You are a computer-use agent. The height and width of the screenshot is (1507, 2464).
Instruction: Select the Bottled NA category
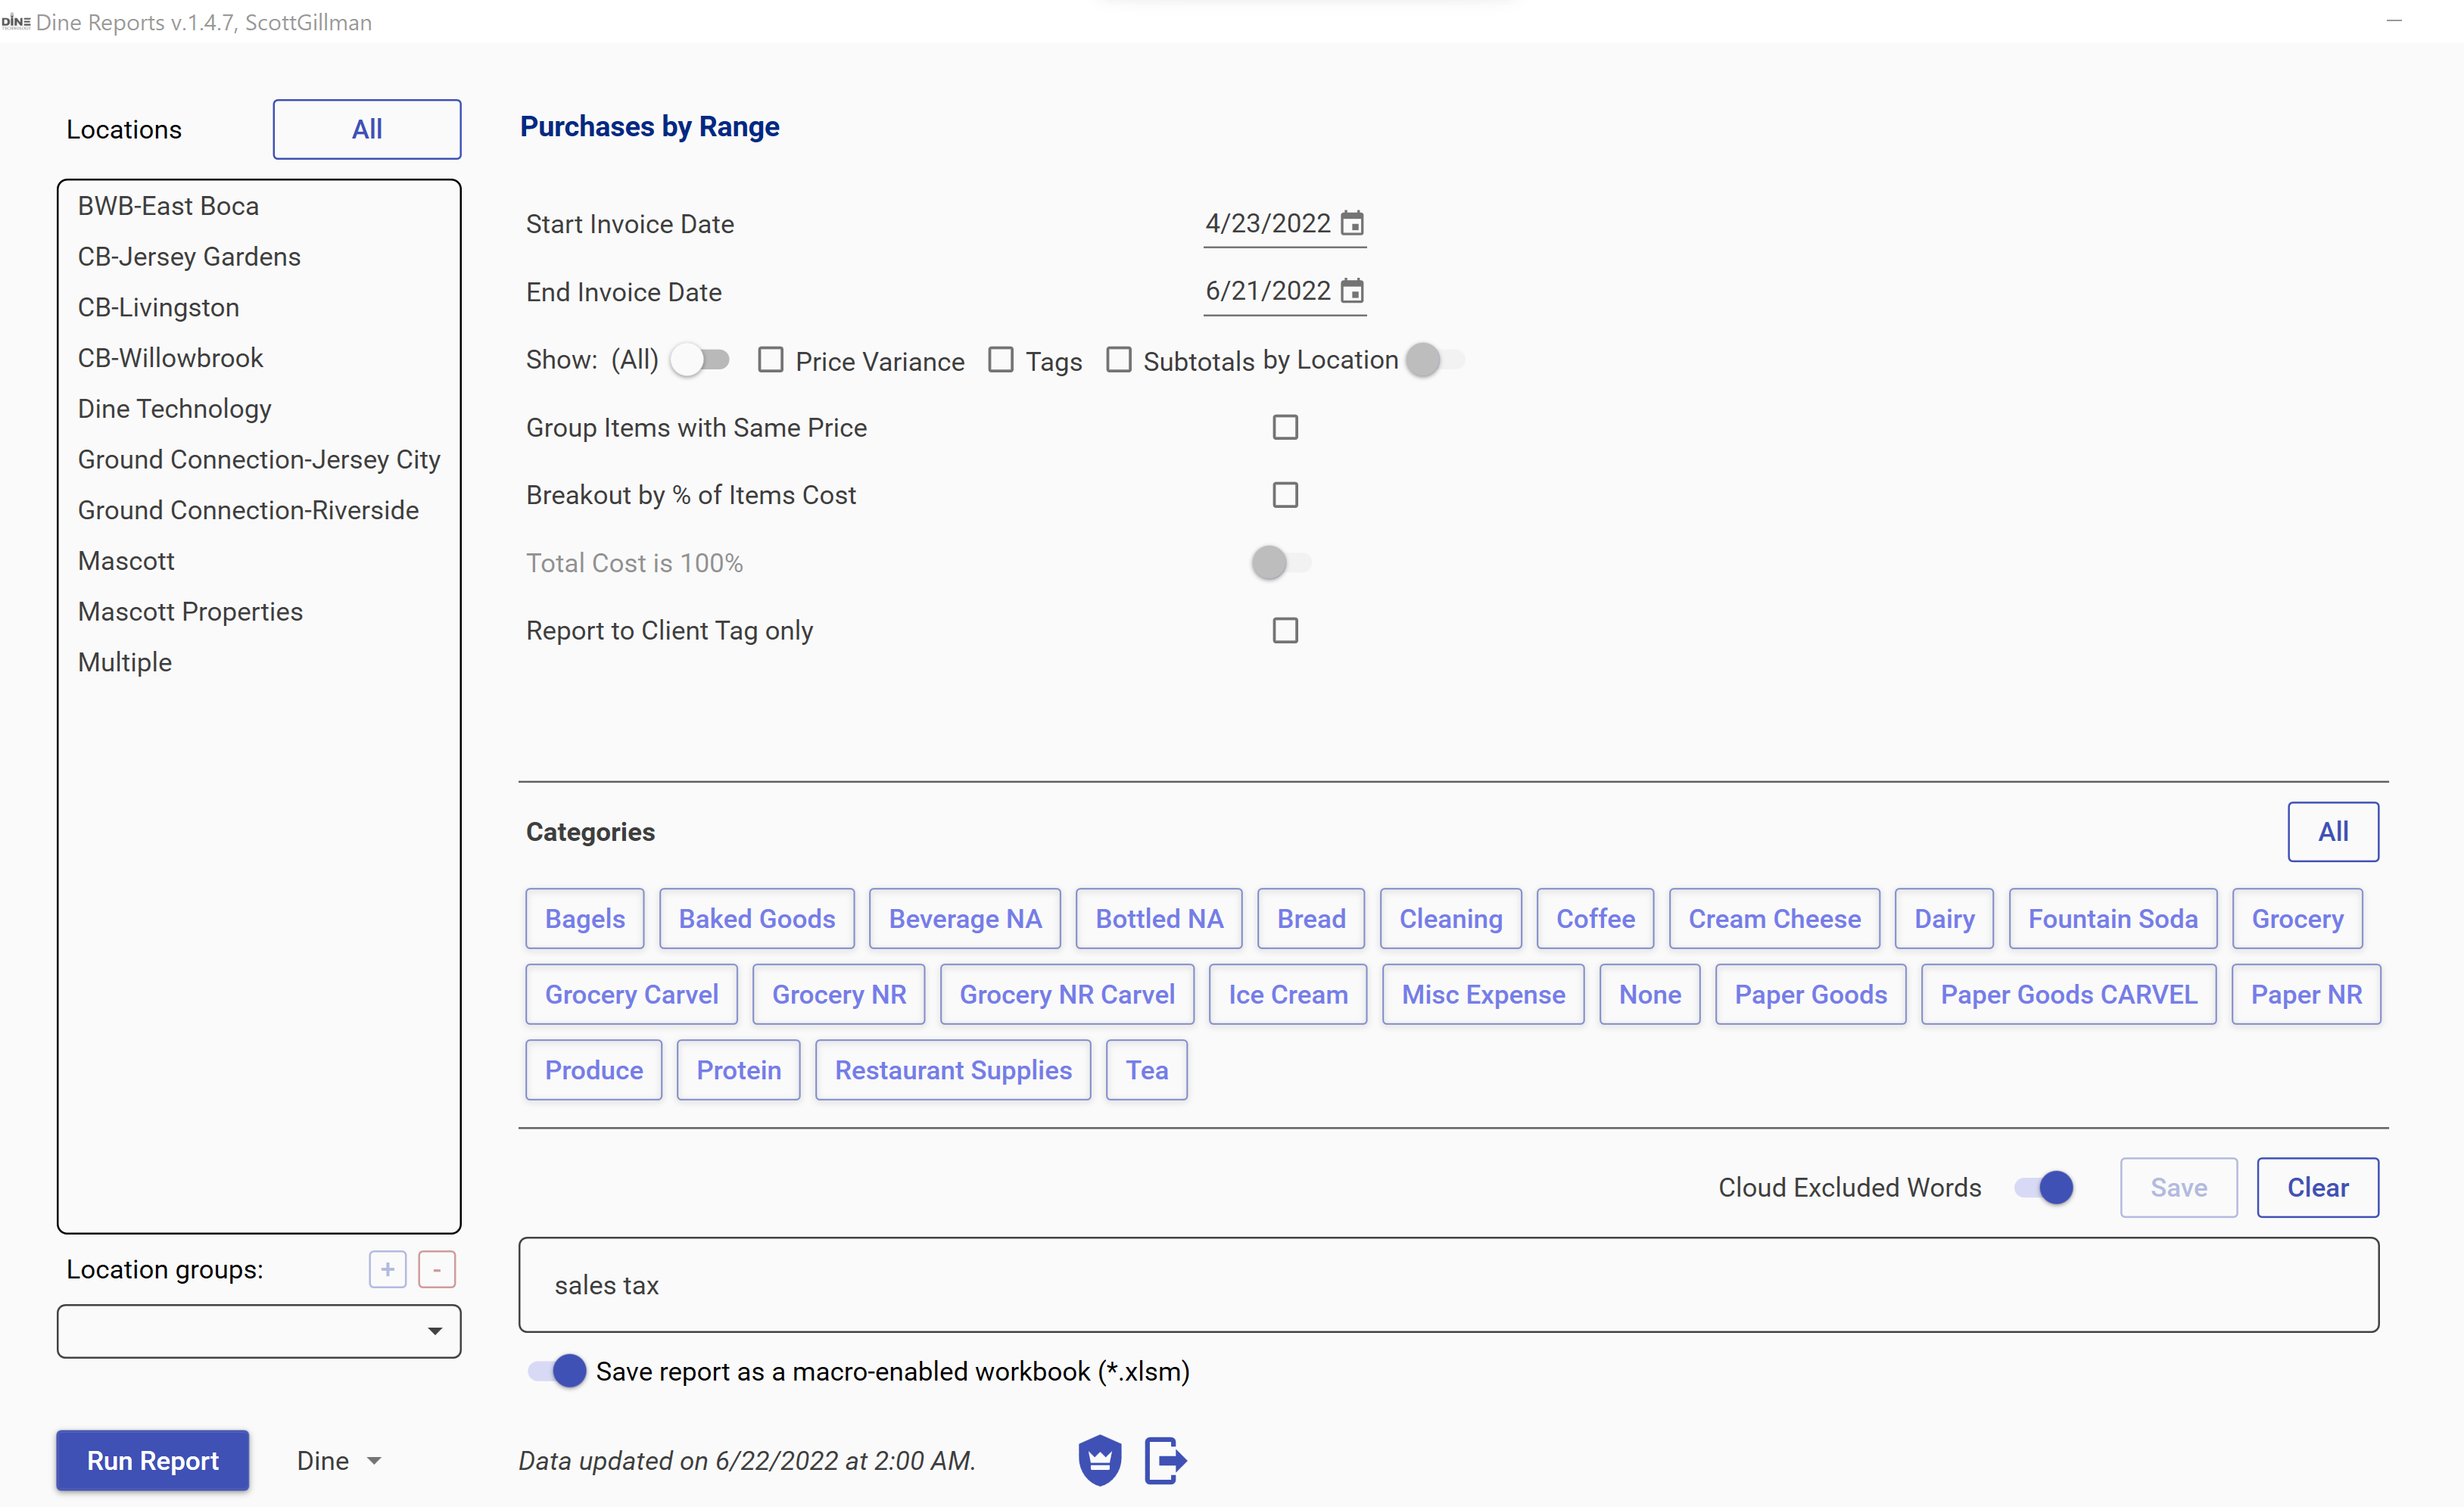[x=1159, y=919]
